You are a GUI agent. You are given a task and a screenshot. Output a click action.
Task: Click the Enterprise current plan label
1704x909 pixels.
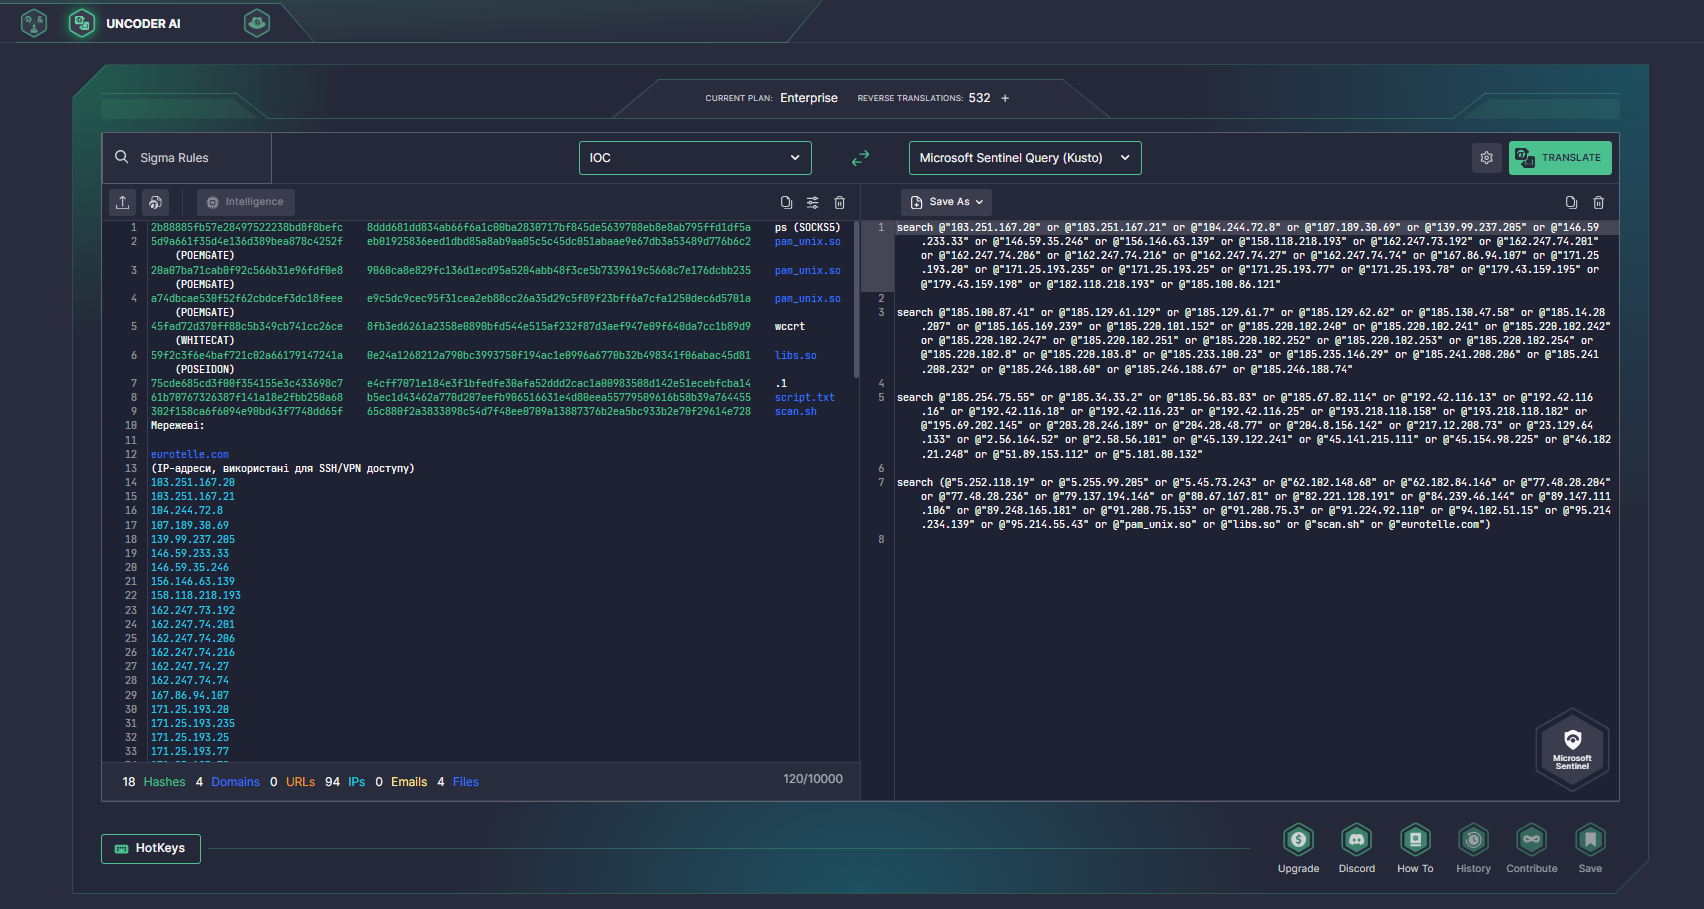809,98
